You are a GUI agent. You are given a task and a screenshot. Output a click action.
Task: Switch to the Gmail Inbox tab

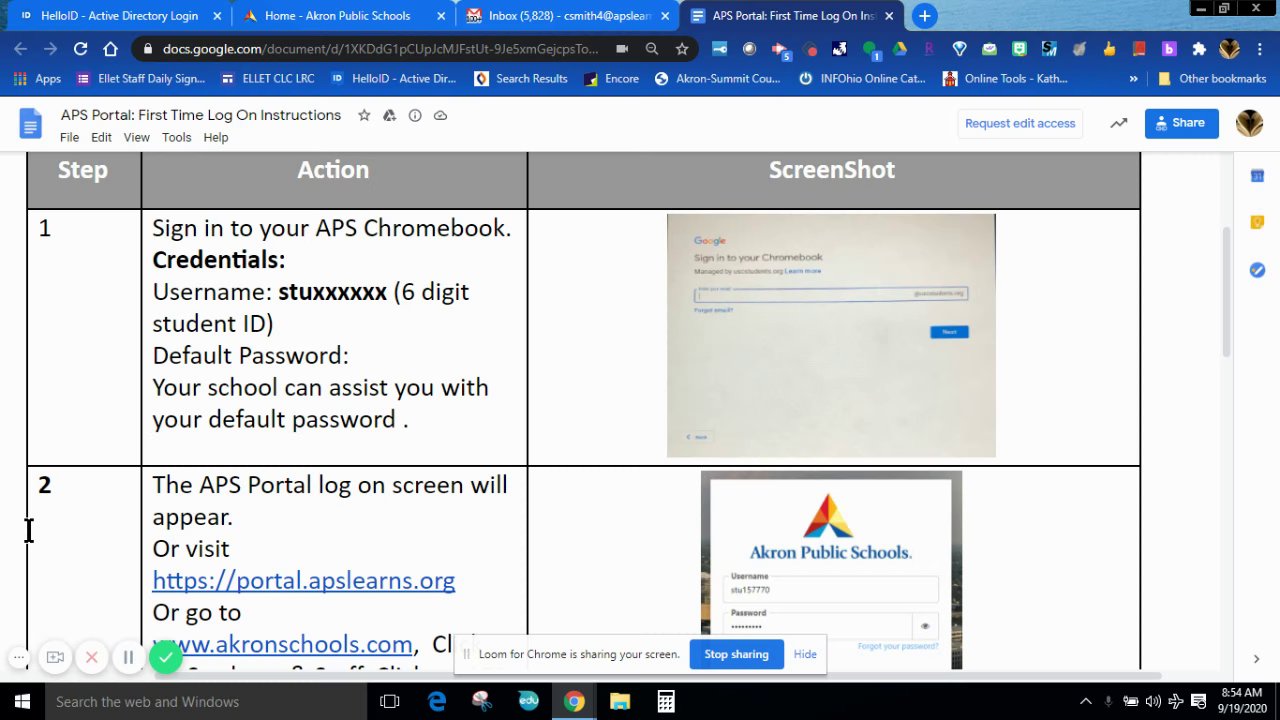pyautogui.click(x=566, y=16)
